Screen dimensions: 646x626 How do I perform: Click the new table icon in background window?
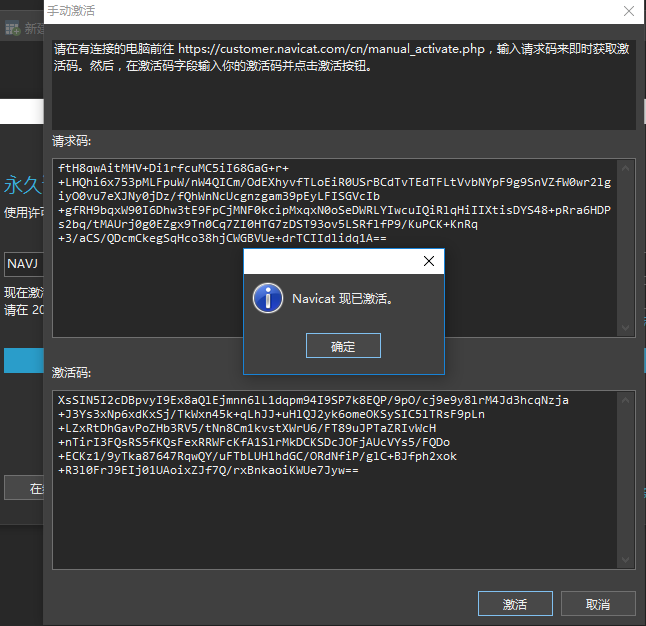[x=12, y=28]
